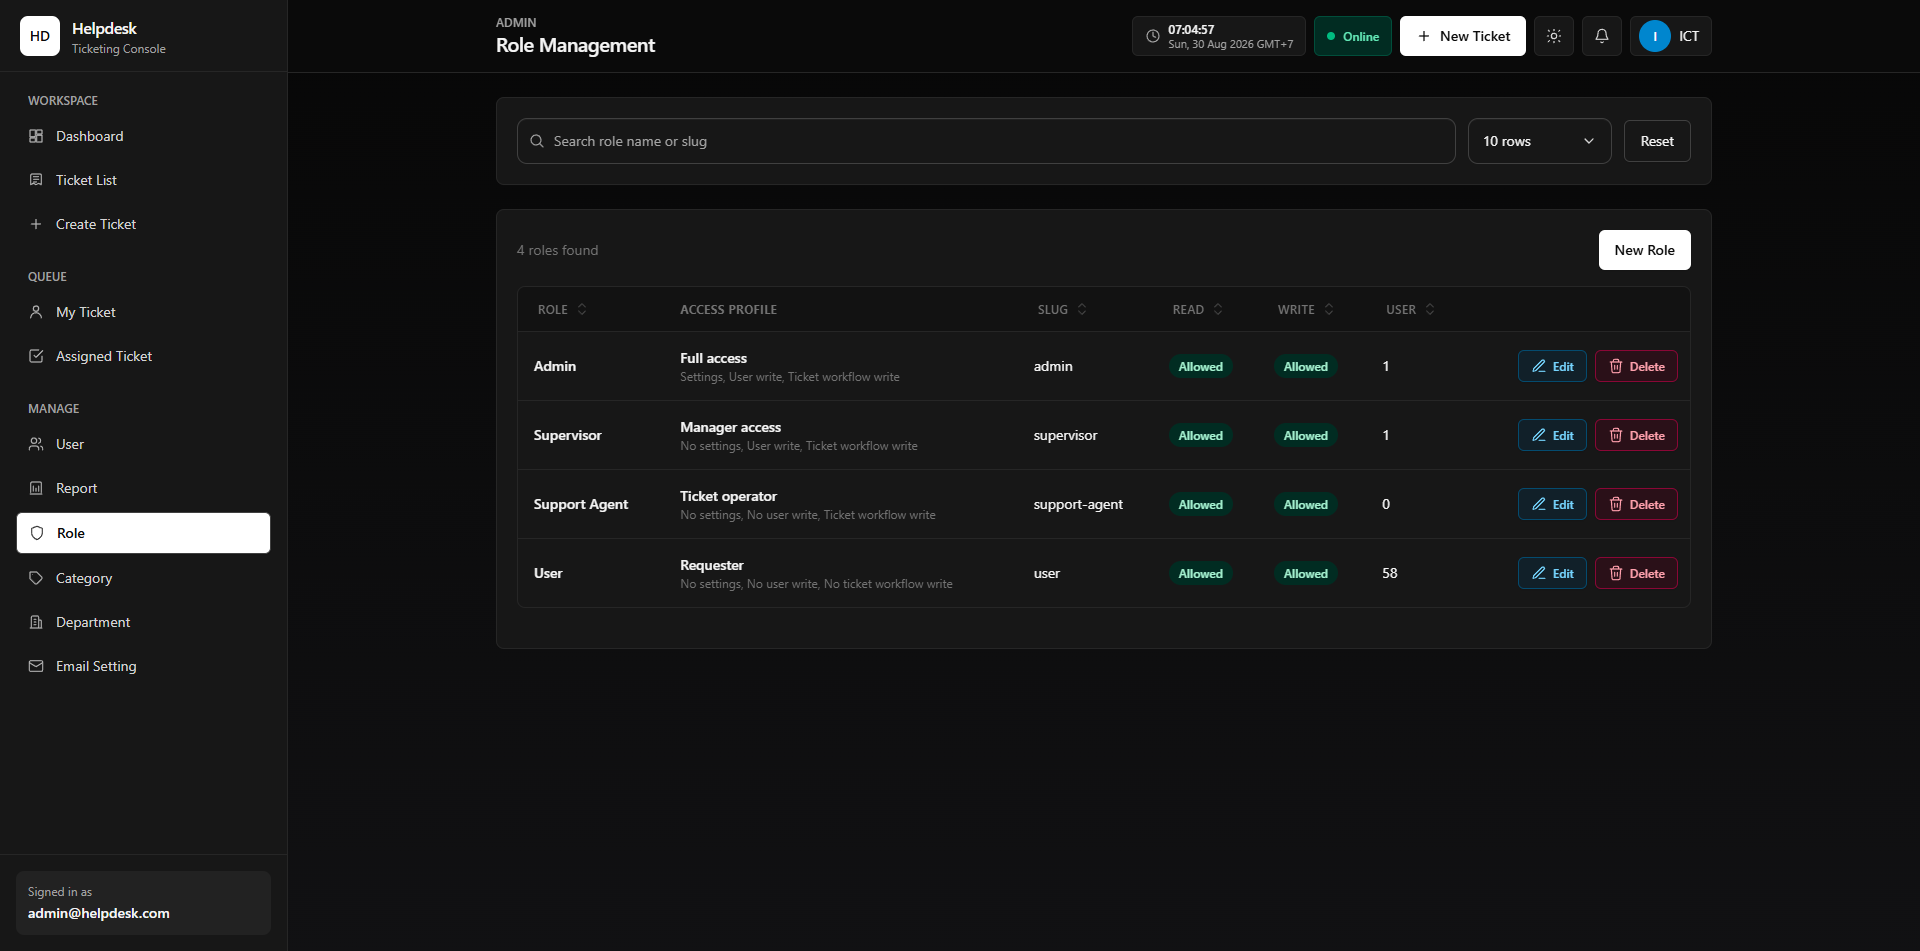Screen dimensions: 1920x951
Task: Delete the User role
Action: [1636, 573]
